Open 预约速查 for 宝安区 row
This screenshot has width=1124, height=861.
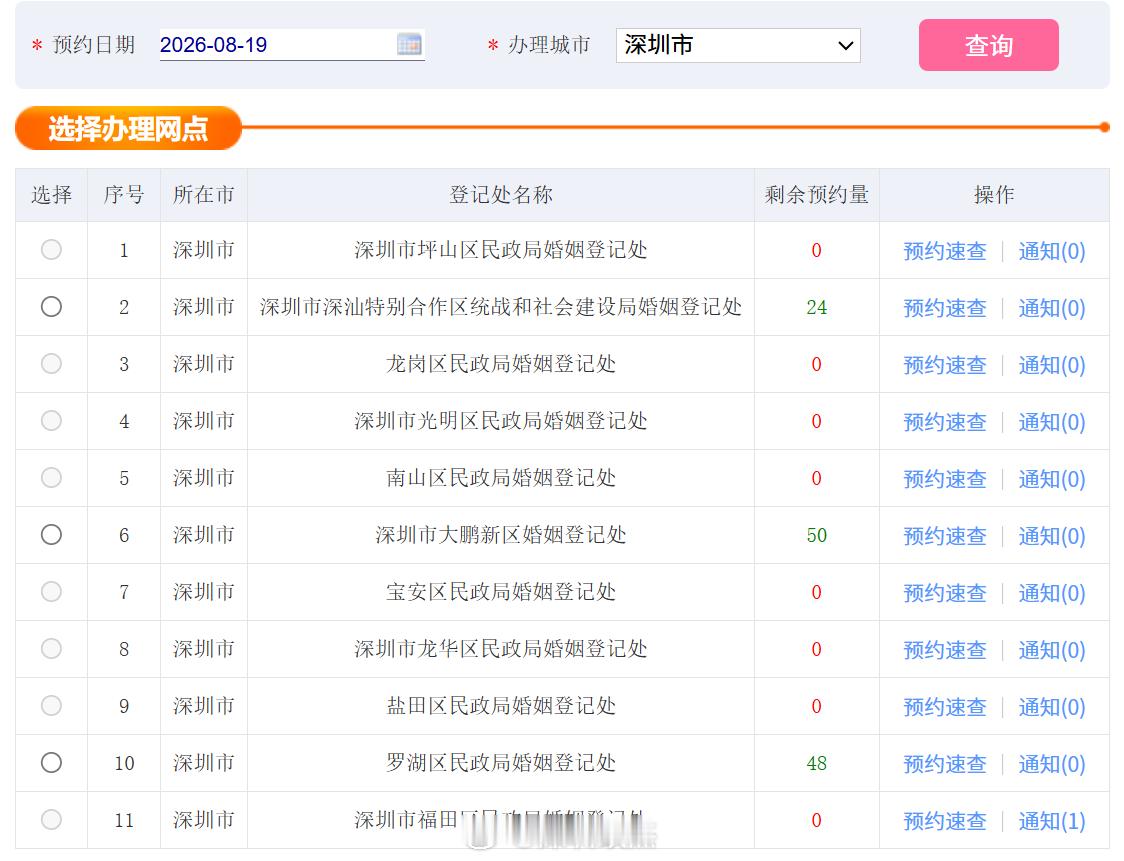[945, 593]
